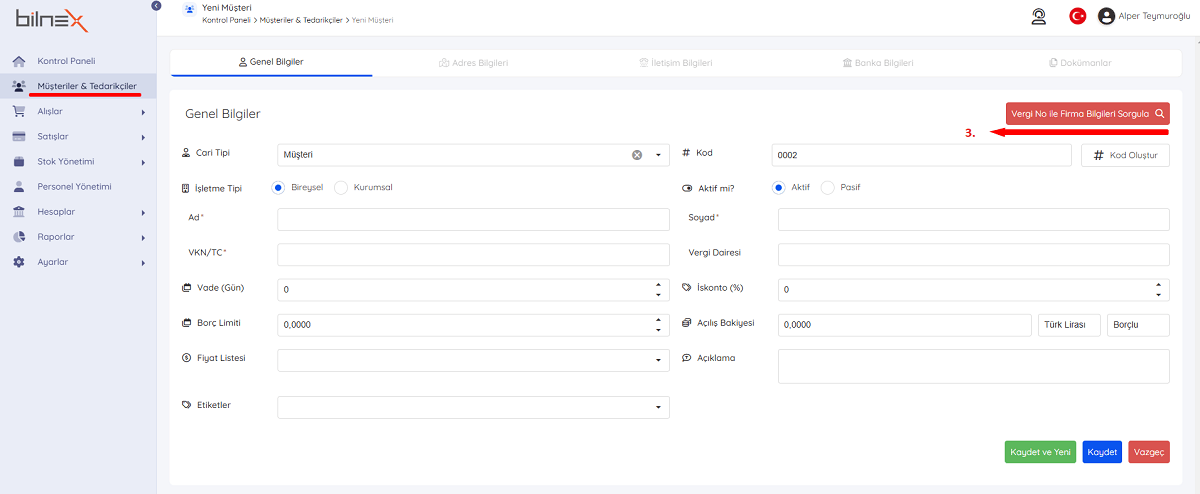This screenshot has height=494, width=1200.
Task: Click Vergi No ile Firma Bilgileri Sorgula
Action: (1087, 114)
